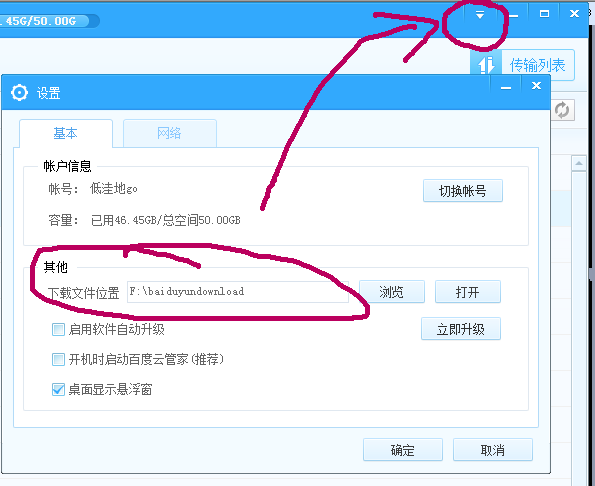This screenshot has width=595, height=486.
Task: Enable 开机时启动百度云管家 startup checkbox
Action: click(58, 359)
